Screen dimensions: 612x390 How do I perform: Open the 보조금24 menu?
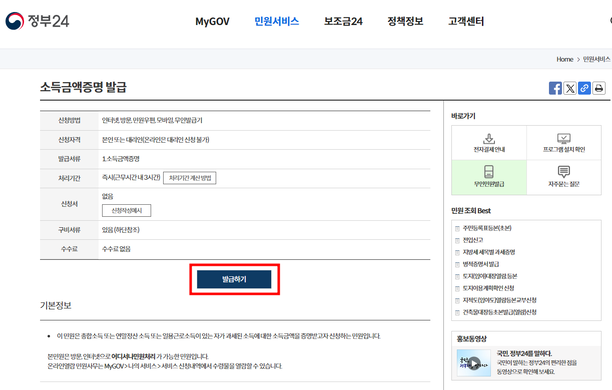(x=343, y=21)
